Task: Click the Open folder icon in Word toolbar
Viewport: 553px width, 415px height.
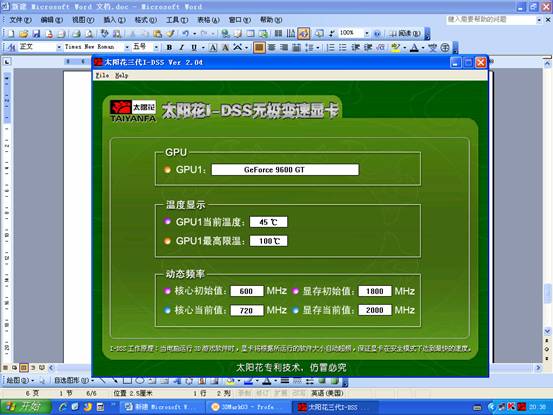Action: (23, 33)
